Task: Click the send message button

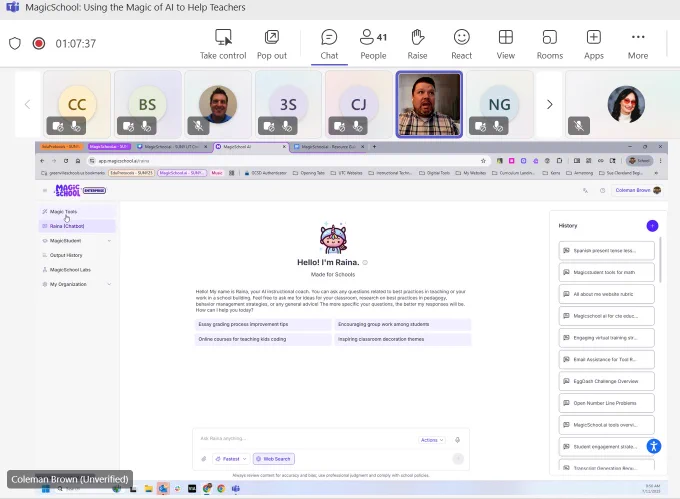Action: (458, 459)
